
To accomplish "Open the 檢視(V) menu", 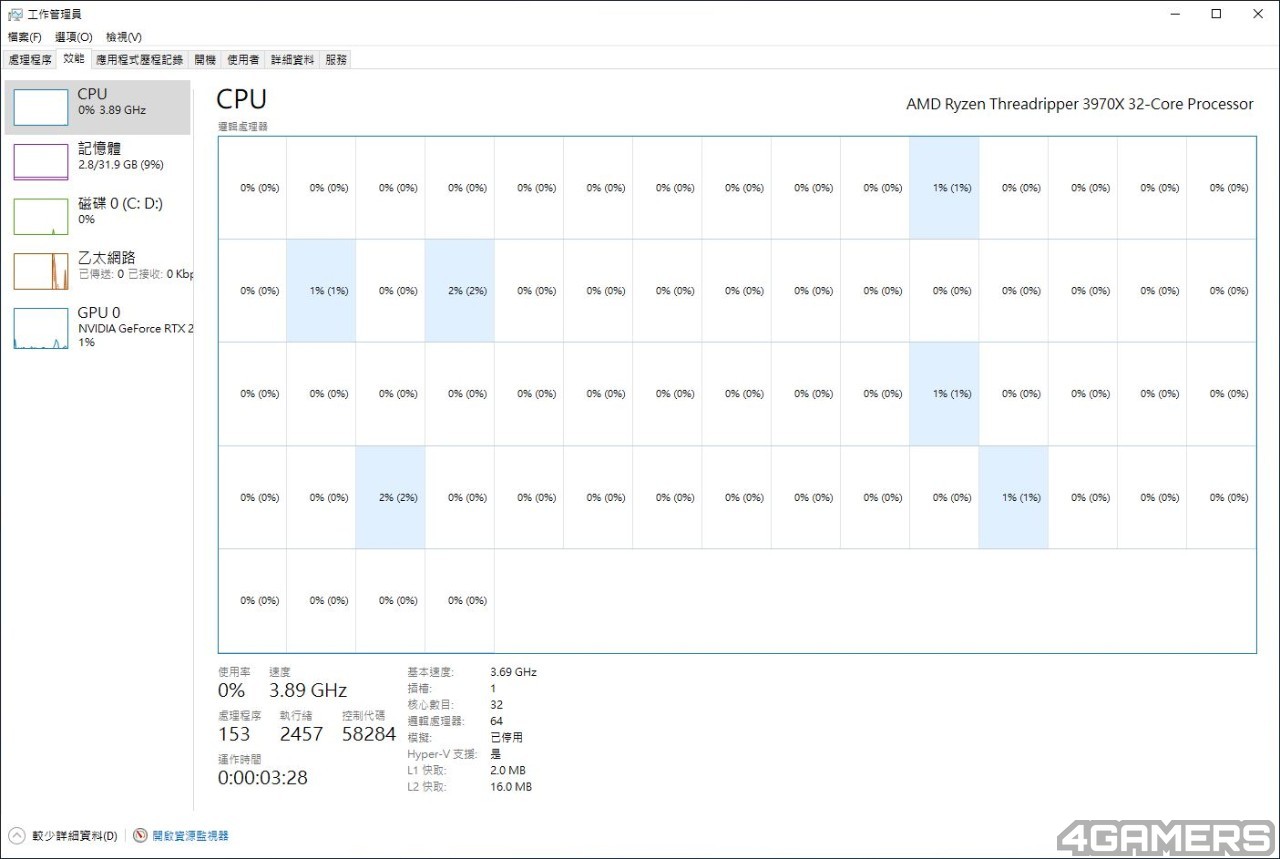I will (124, 37).
